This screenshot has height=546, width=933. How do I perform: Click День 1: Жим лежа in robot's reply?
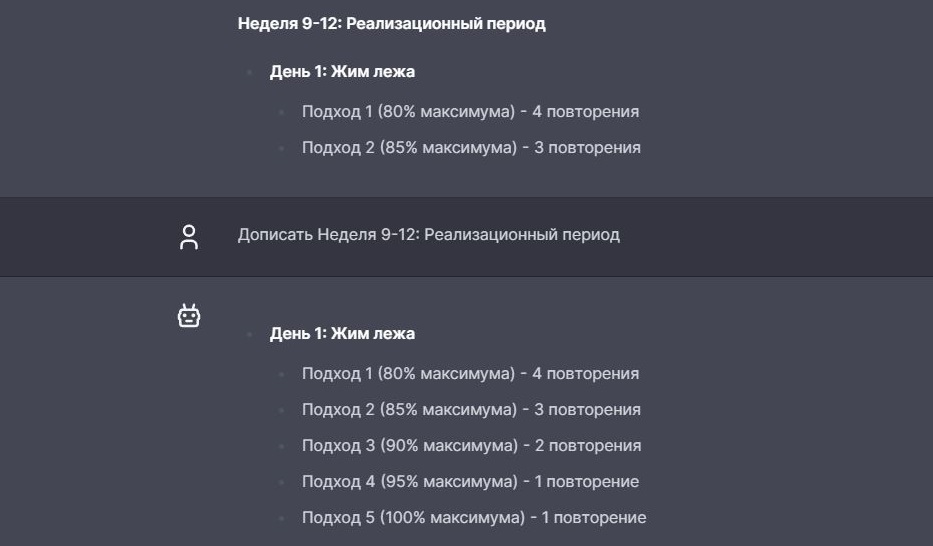(x=342, y=333)
